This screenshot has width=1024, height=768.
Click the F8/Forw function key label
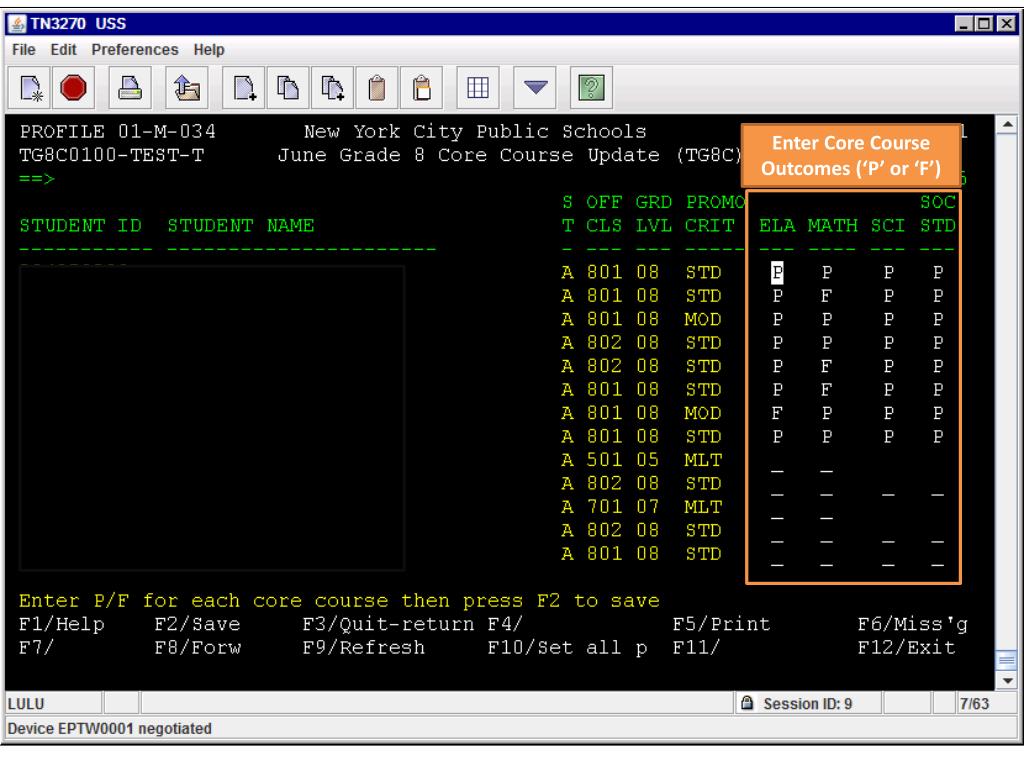point(198,648)
